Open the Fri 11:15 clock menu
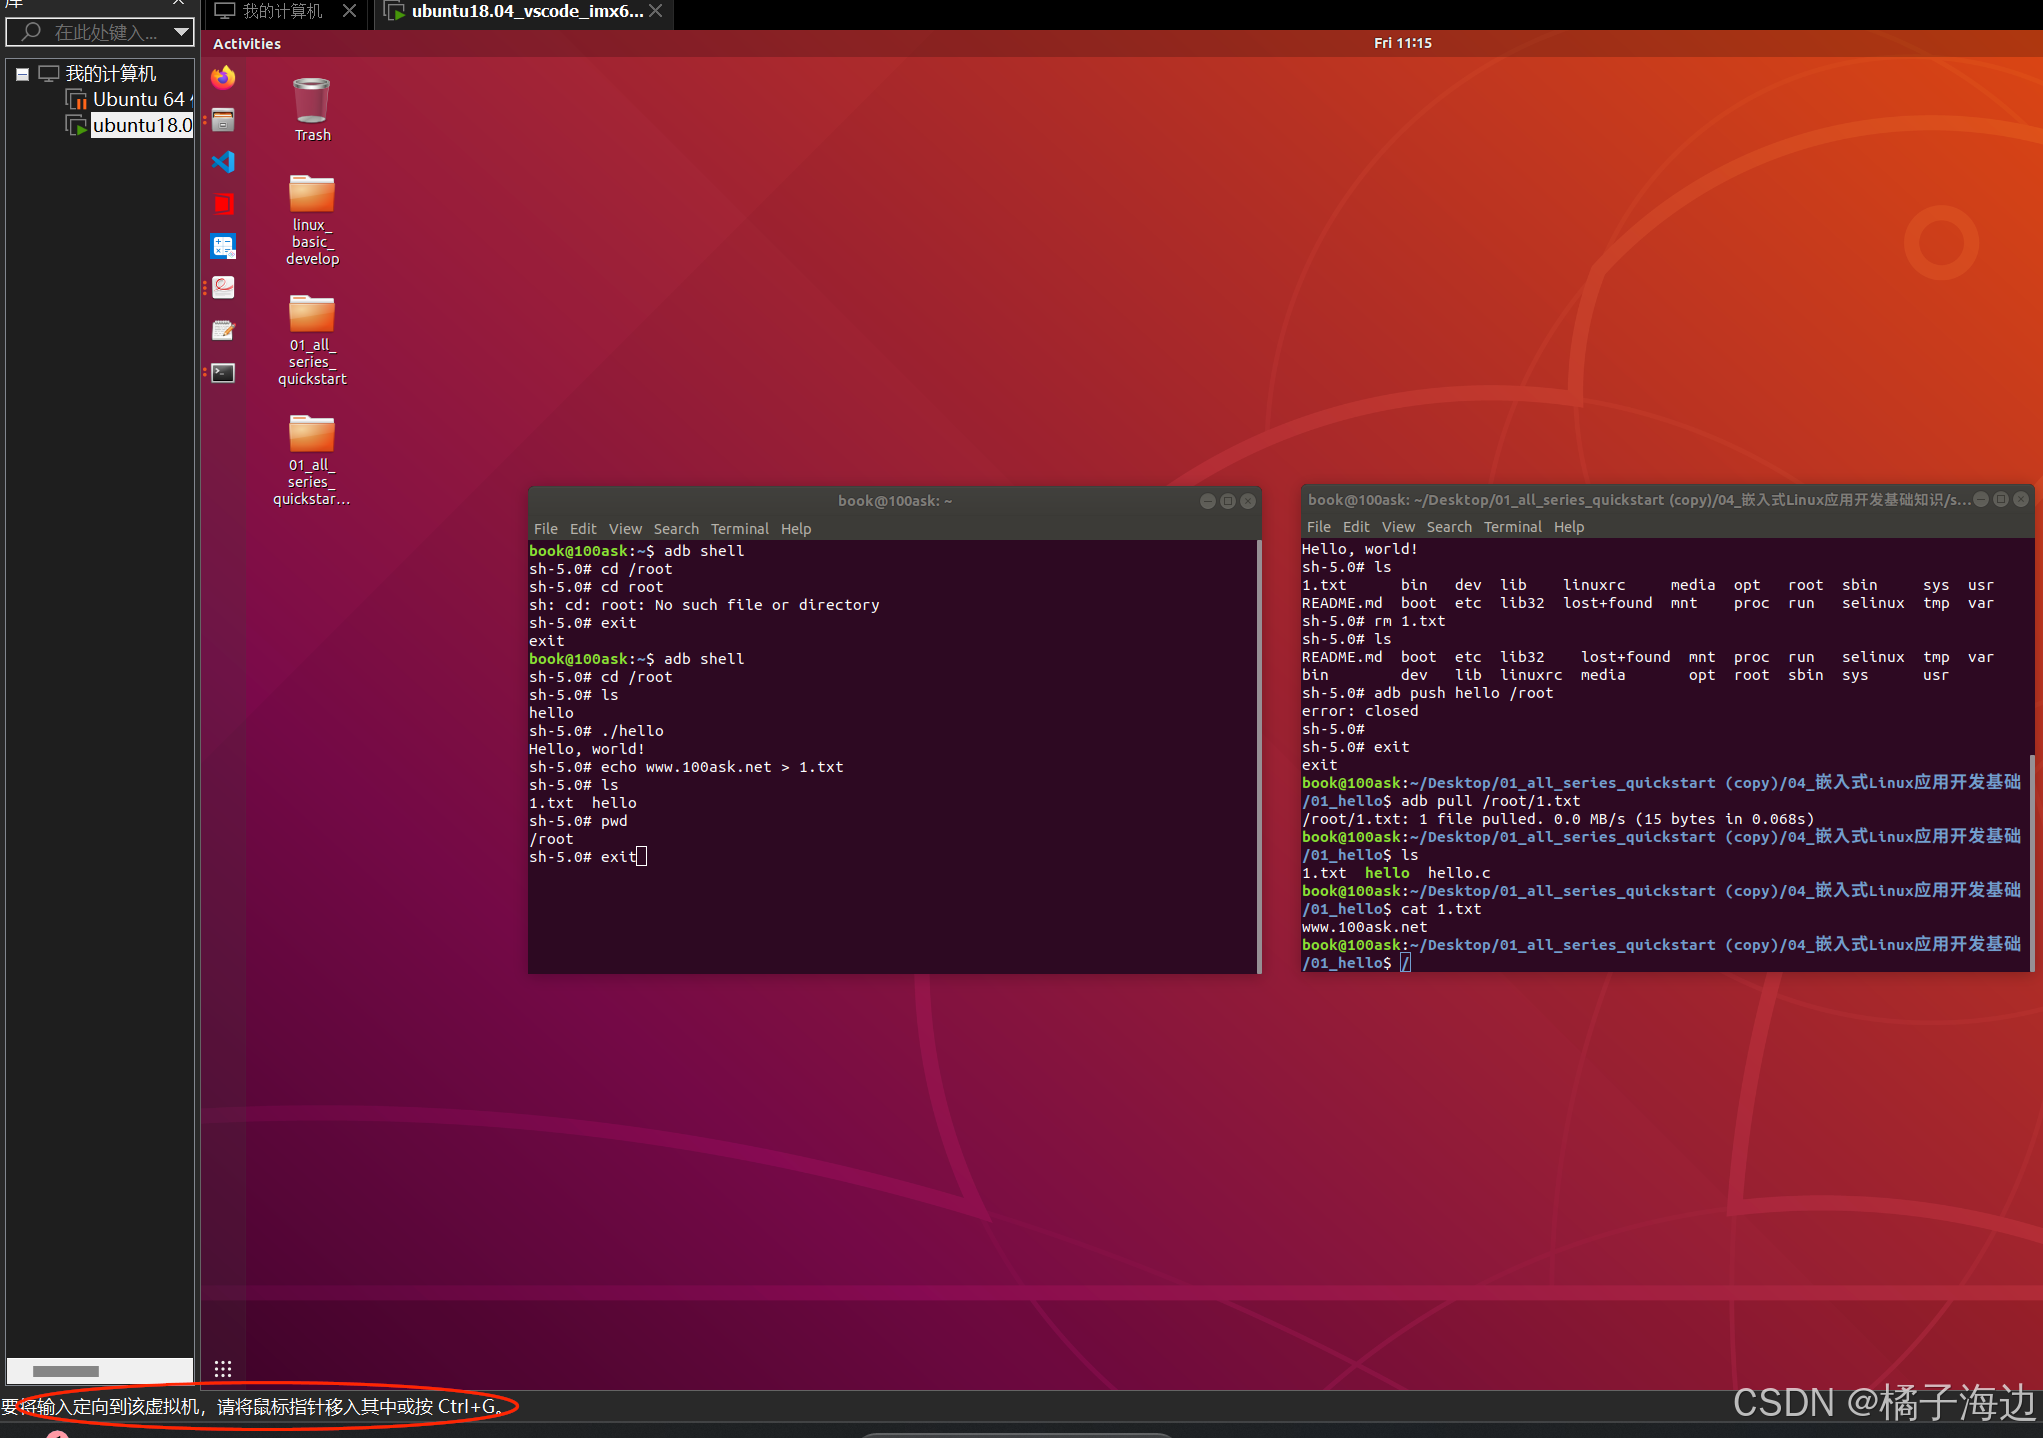The image size is (2043, 1438). point(1402,43)
